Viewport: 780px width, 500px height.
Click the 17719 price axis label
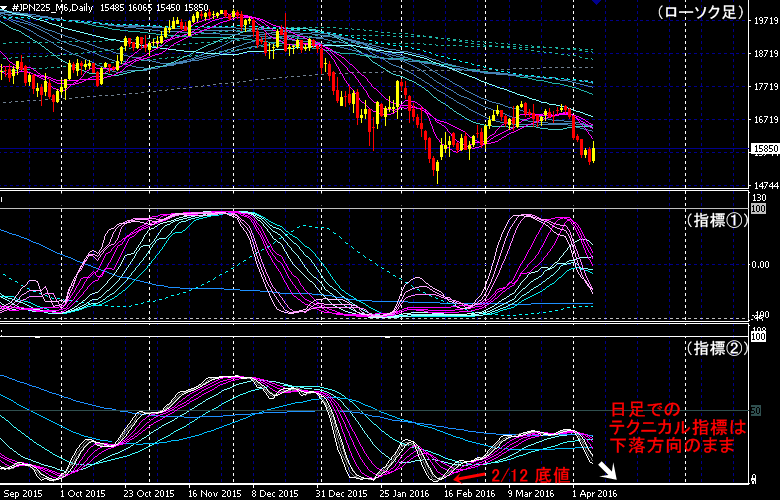pyautogui.click(x=766, y=87)
